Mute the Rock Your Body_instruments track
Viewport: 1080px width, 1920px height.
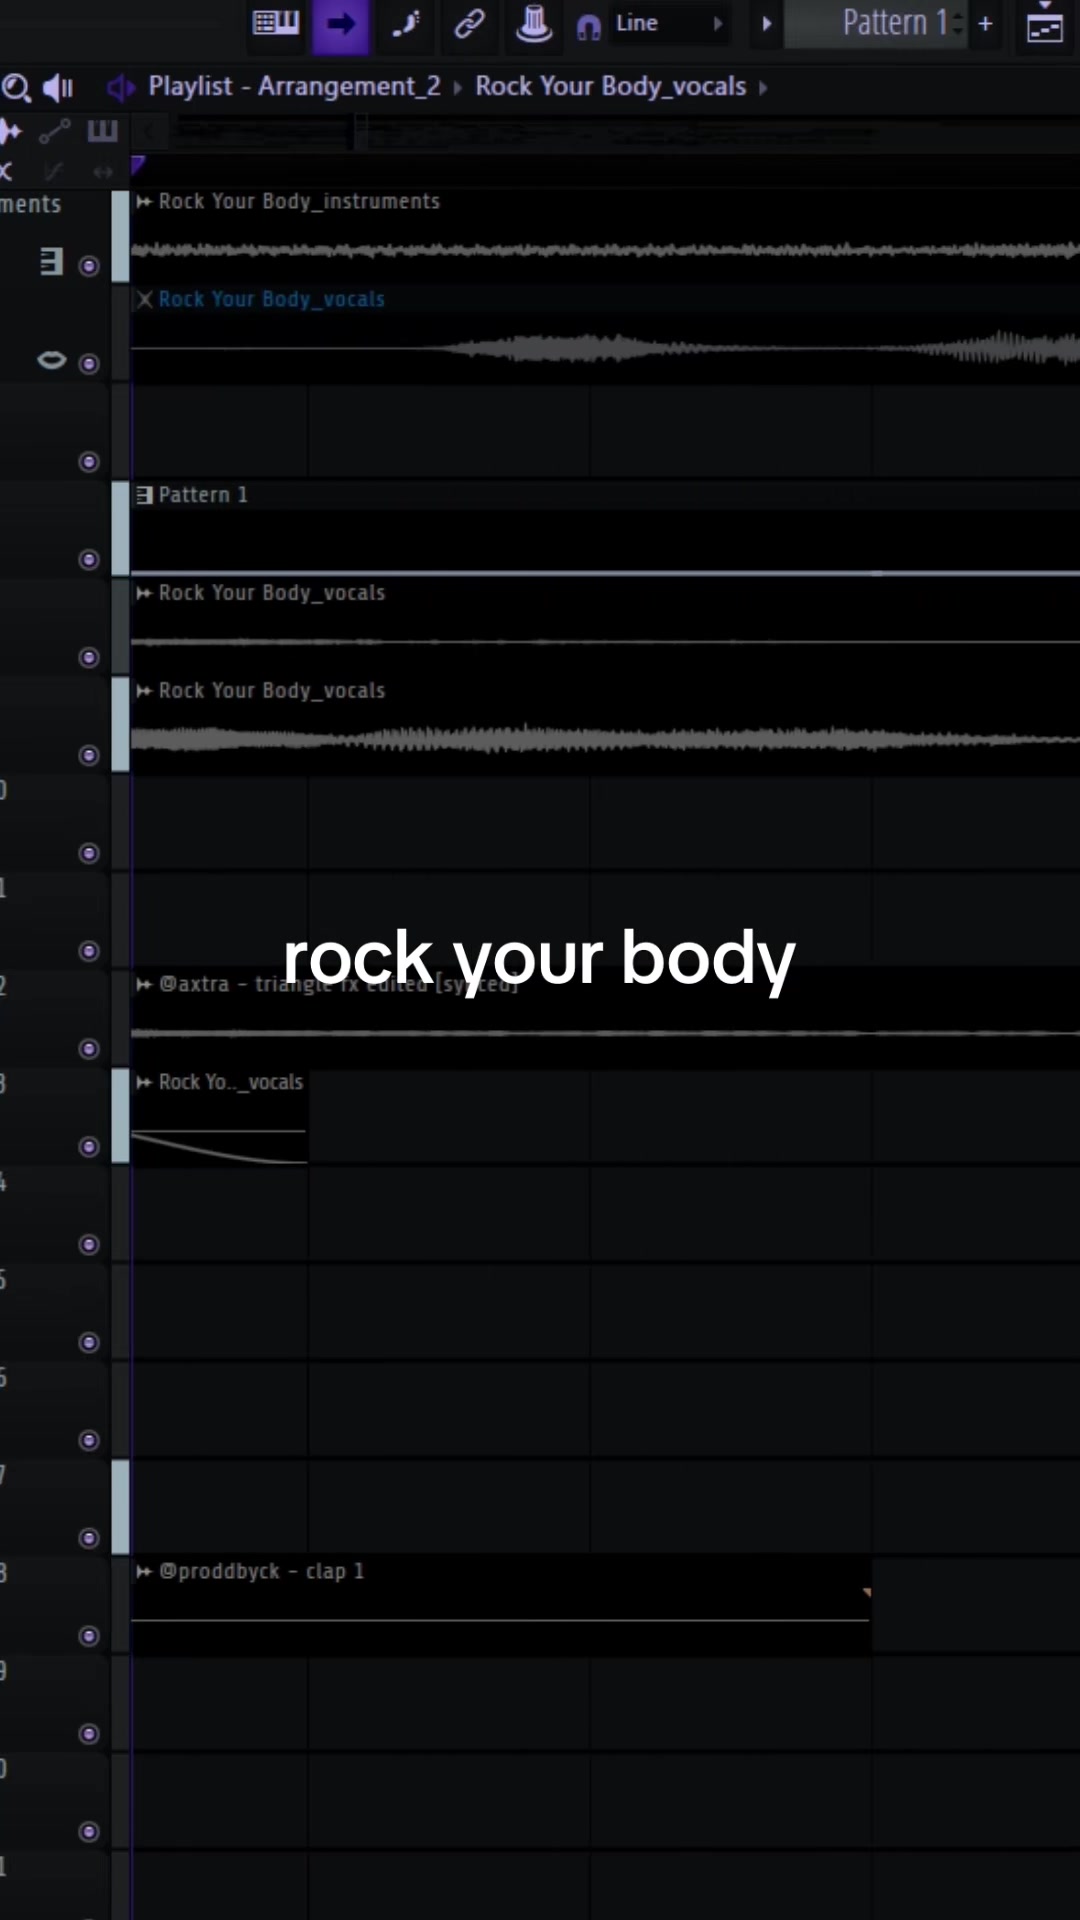click(x=89, y=266)
